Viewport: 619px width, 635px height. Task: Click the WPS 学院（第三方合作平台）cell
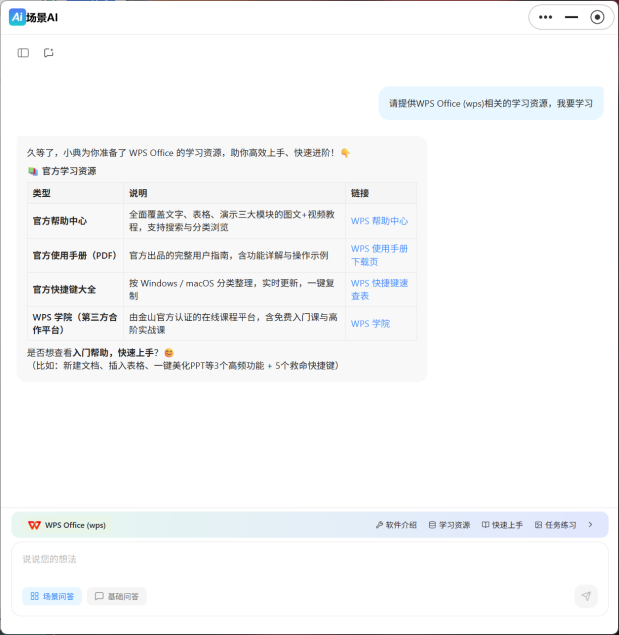pyautogui.click(x=75, y=324)
